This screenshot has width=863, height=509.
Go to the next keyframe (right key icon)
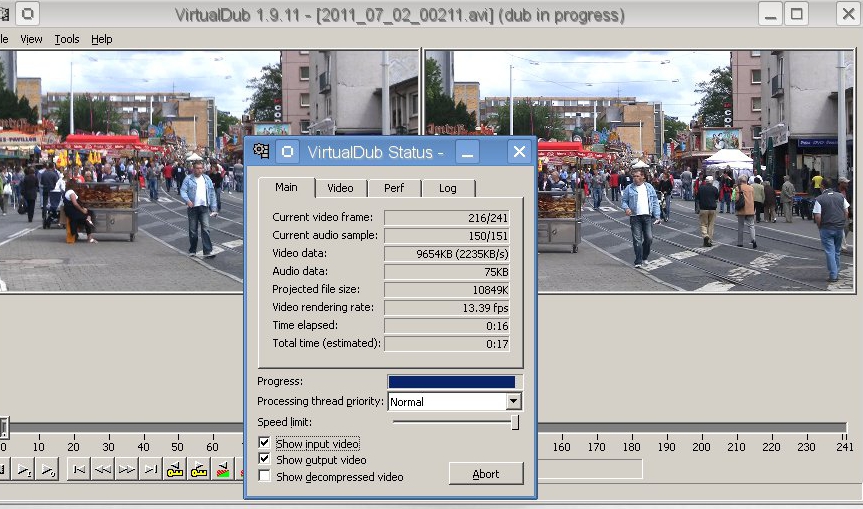[198, 470]
